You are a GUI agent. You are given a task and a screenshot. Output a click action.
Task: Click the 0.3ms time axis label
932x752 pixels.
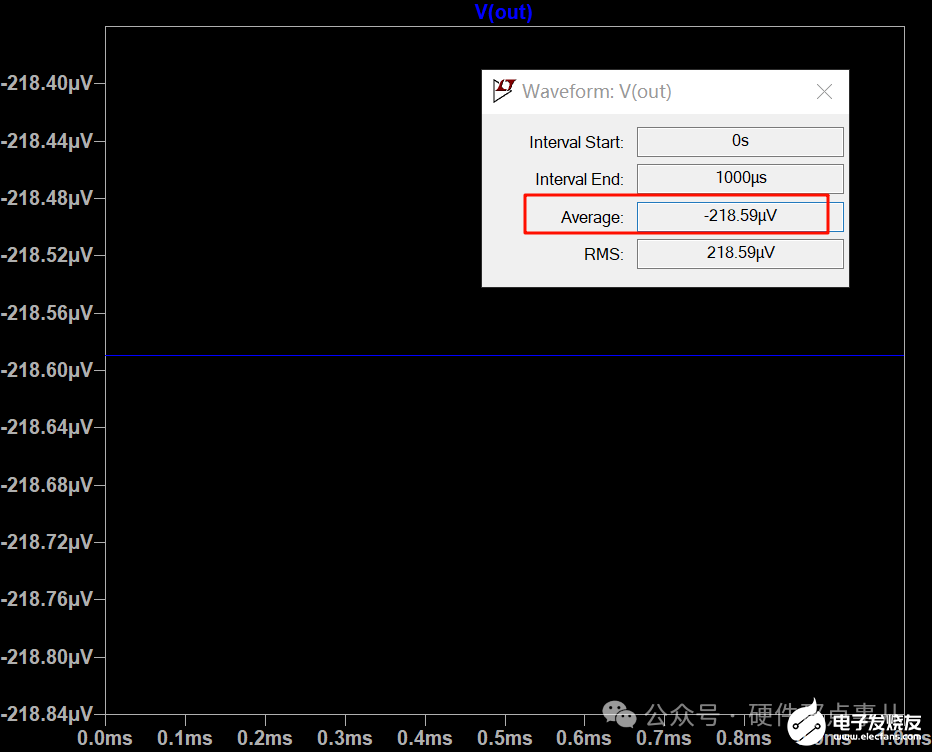345,738
